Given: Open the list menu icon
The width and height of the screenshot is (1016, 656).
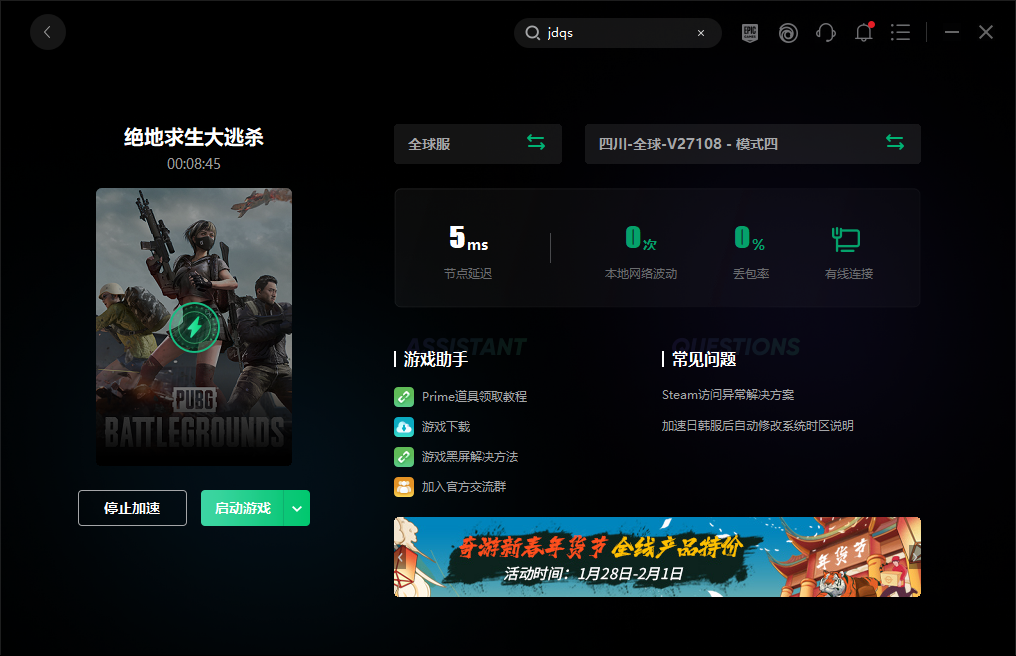Looking at the screenshot, I should [900, 32].
